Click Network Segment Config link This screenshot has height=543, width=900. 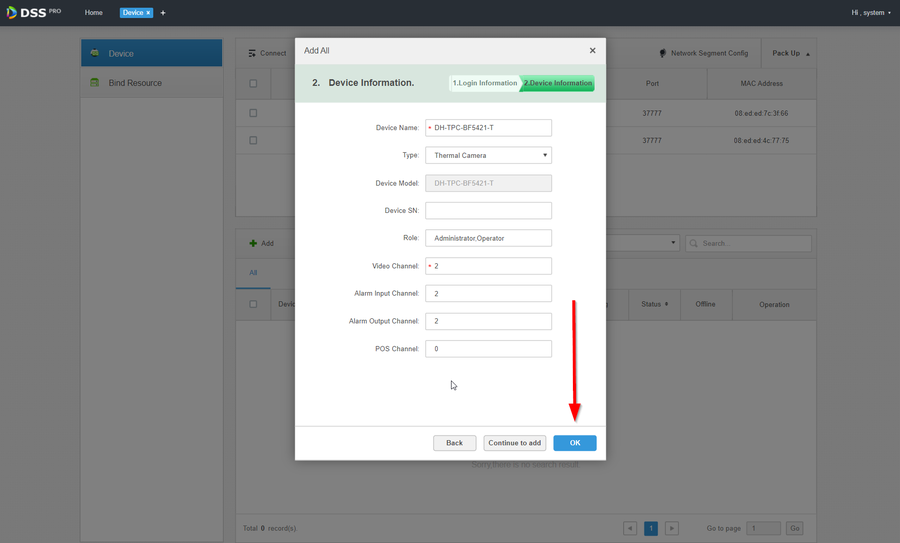[x=709, y=53]
